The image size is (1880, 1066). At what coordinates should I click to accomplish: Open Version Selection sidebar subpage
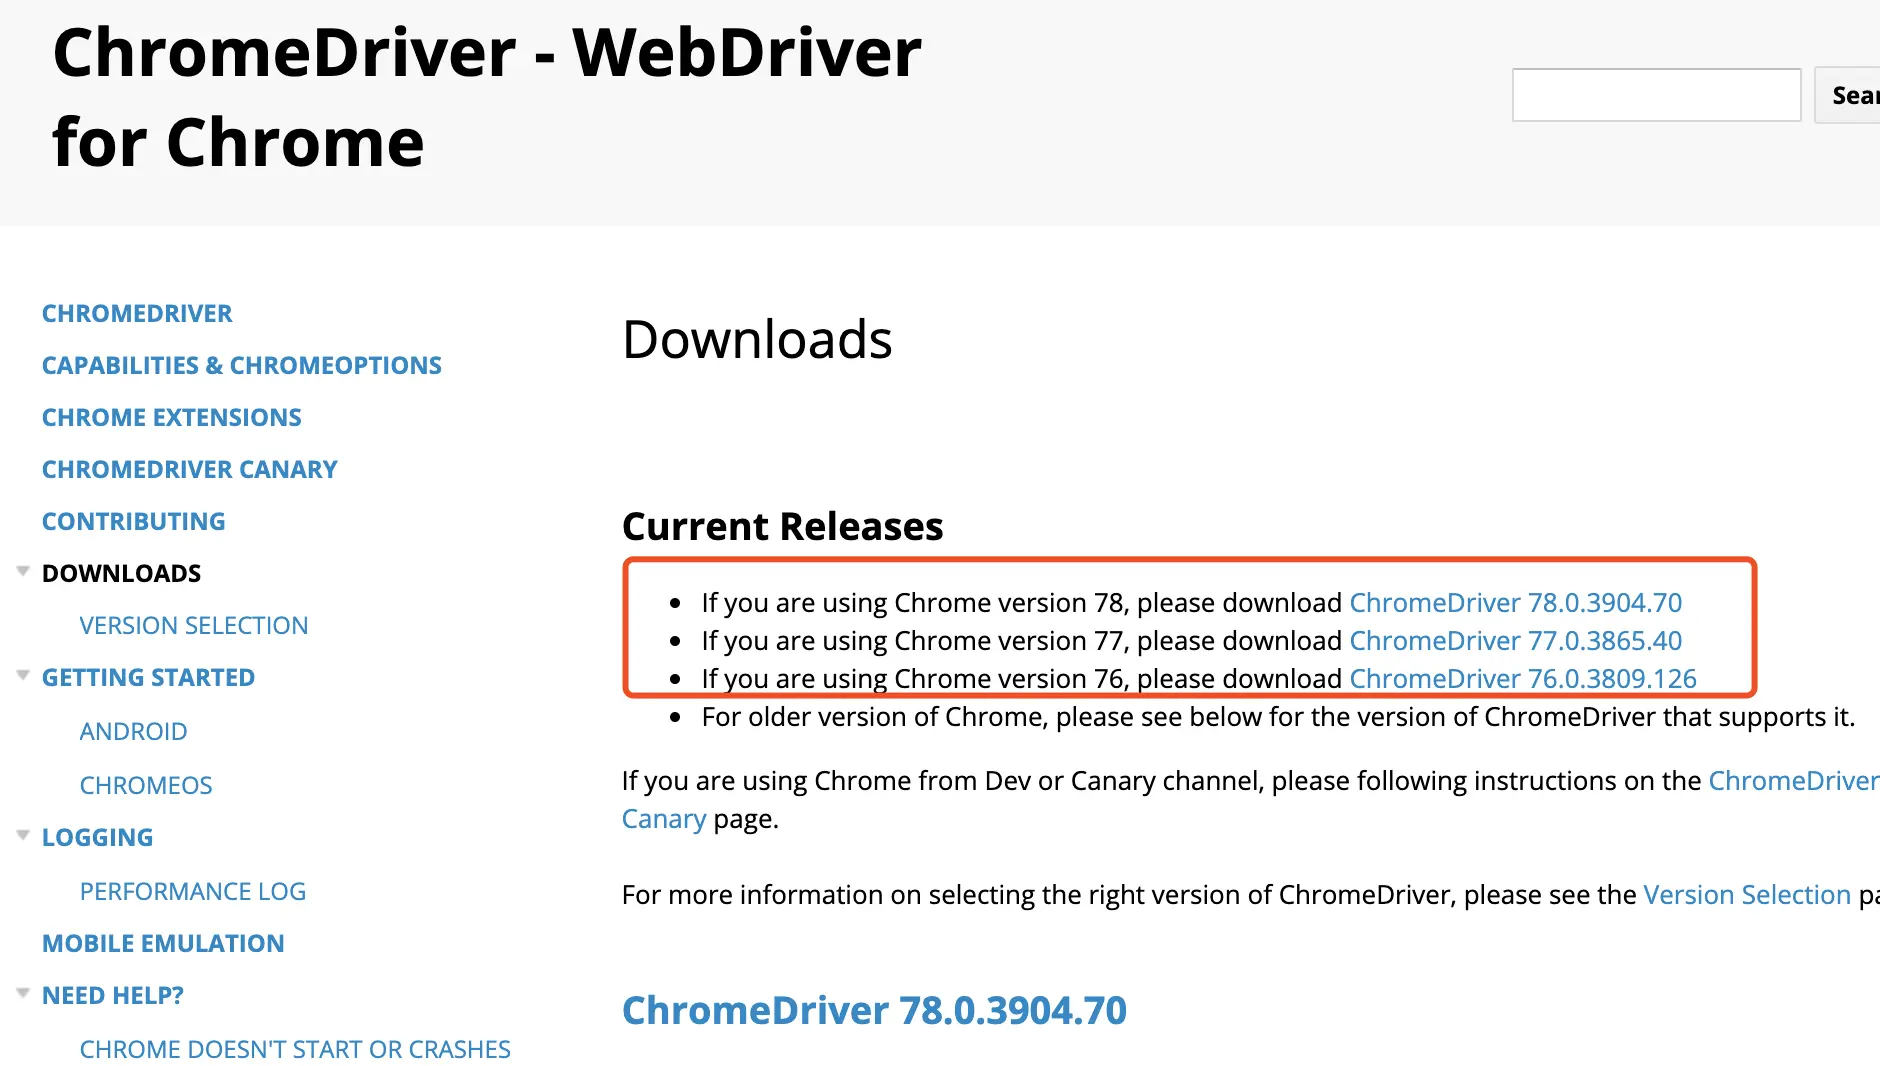(194, 625)
